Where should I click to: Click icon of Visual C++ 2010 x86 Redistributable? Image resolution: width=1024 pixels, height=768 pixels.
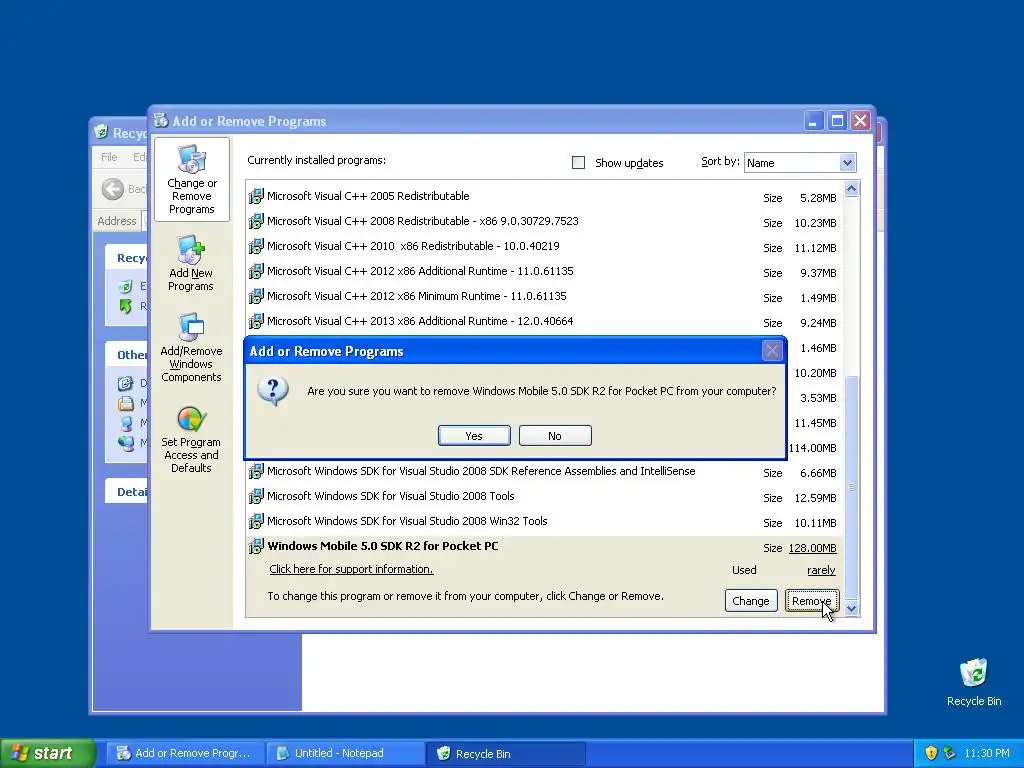pos(256,246)
